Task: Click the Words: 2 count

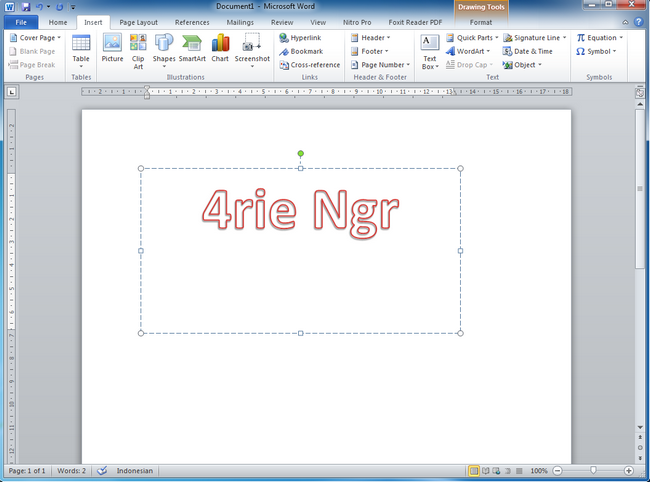Action: [x=71, y=471]
